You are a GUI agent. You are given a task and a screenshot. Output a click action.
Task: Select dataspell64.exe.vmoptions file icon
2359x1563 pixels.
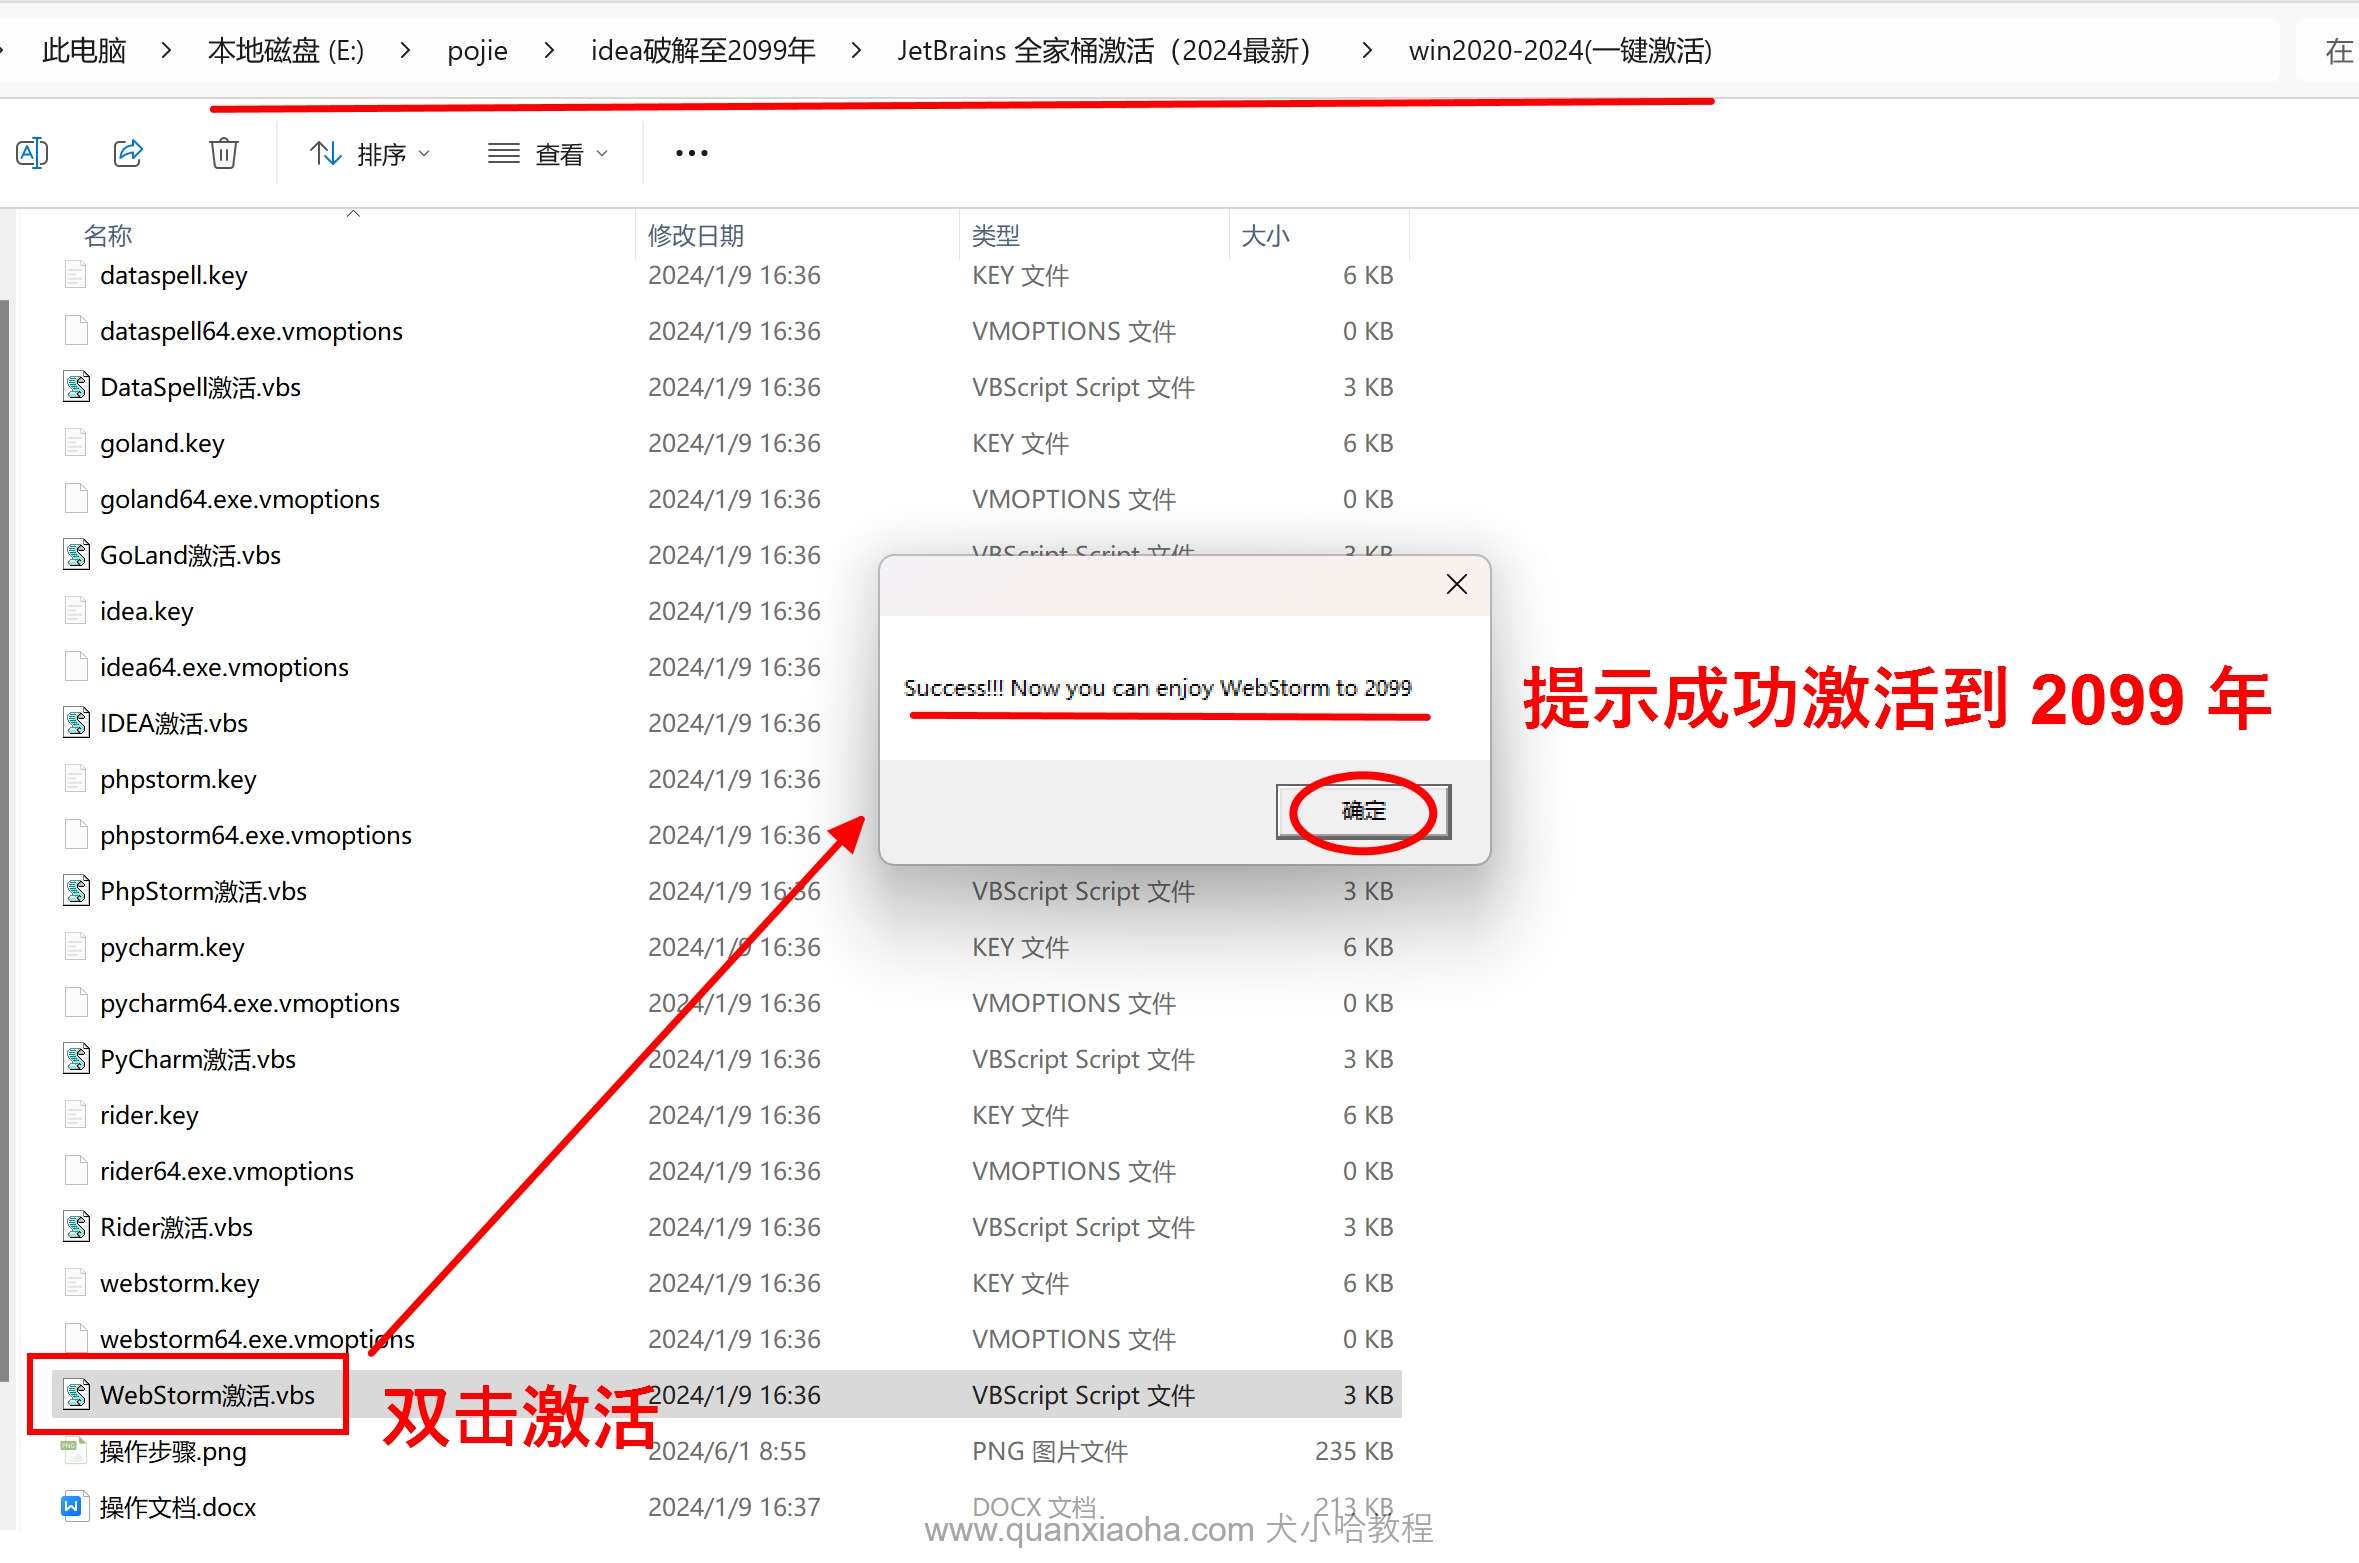(76, 330)
